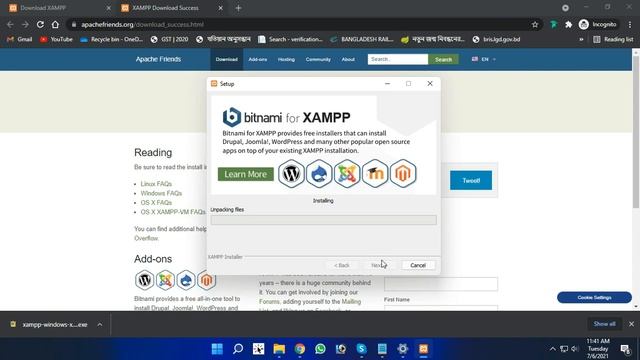The image size is (640, 360).
Task: Click the WordPress icon under Add-ons on webpage
Action: click(x=144, y=280)
